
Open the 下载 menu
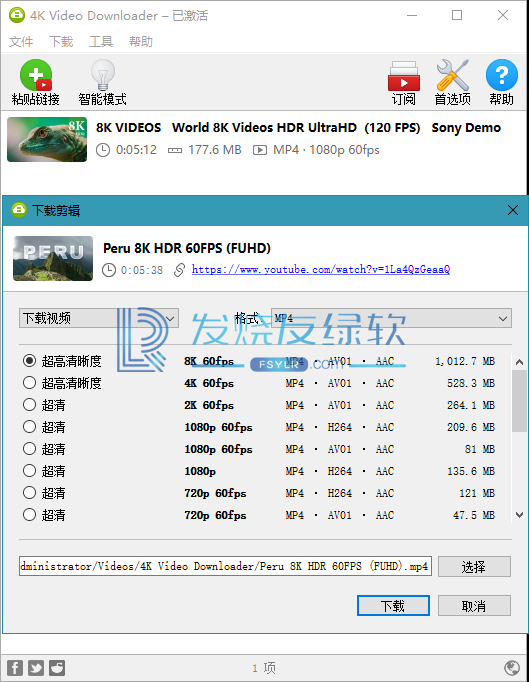click(x=61, y=42)
